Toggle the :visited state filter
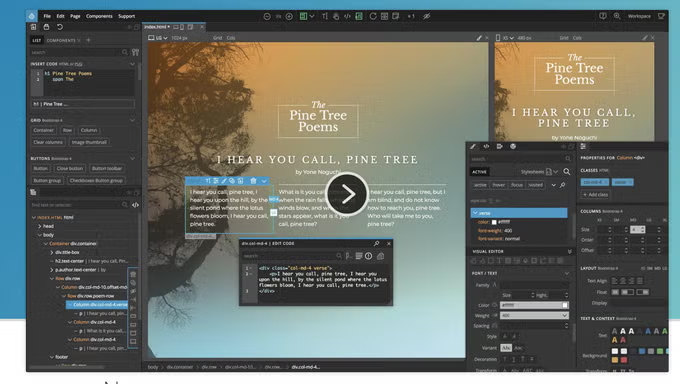Viewport: 680px width, 384px height. tap(536, 185)
